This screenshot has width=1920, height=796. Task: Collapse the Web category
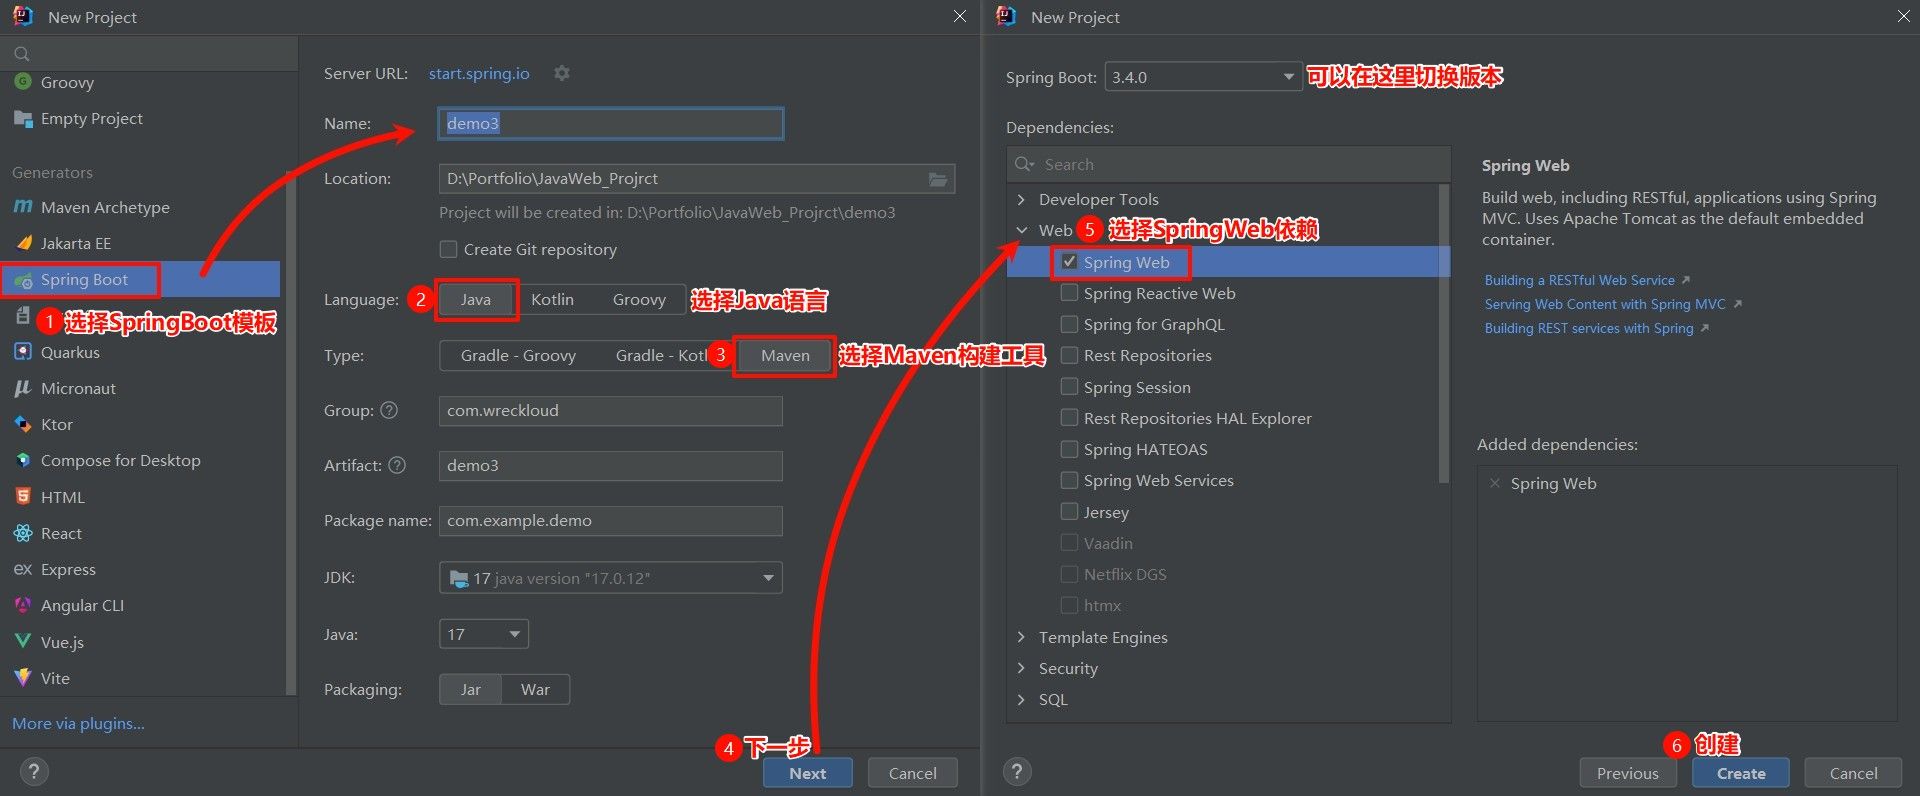tap(1021, 230)
